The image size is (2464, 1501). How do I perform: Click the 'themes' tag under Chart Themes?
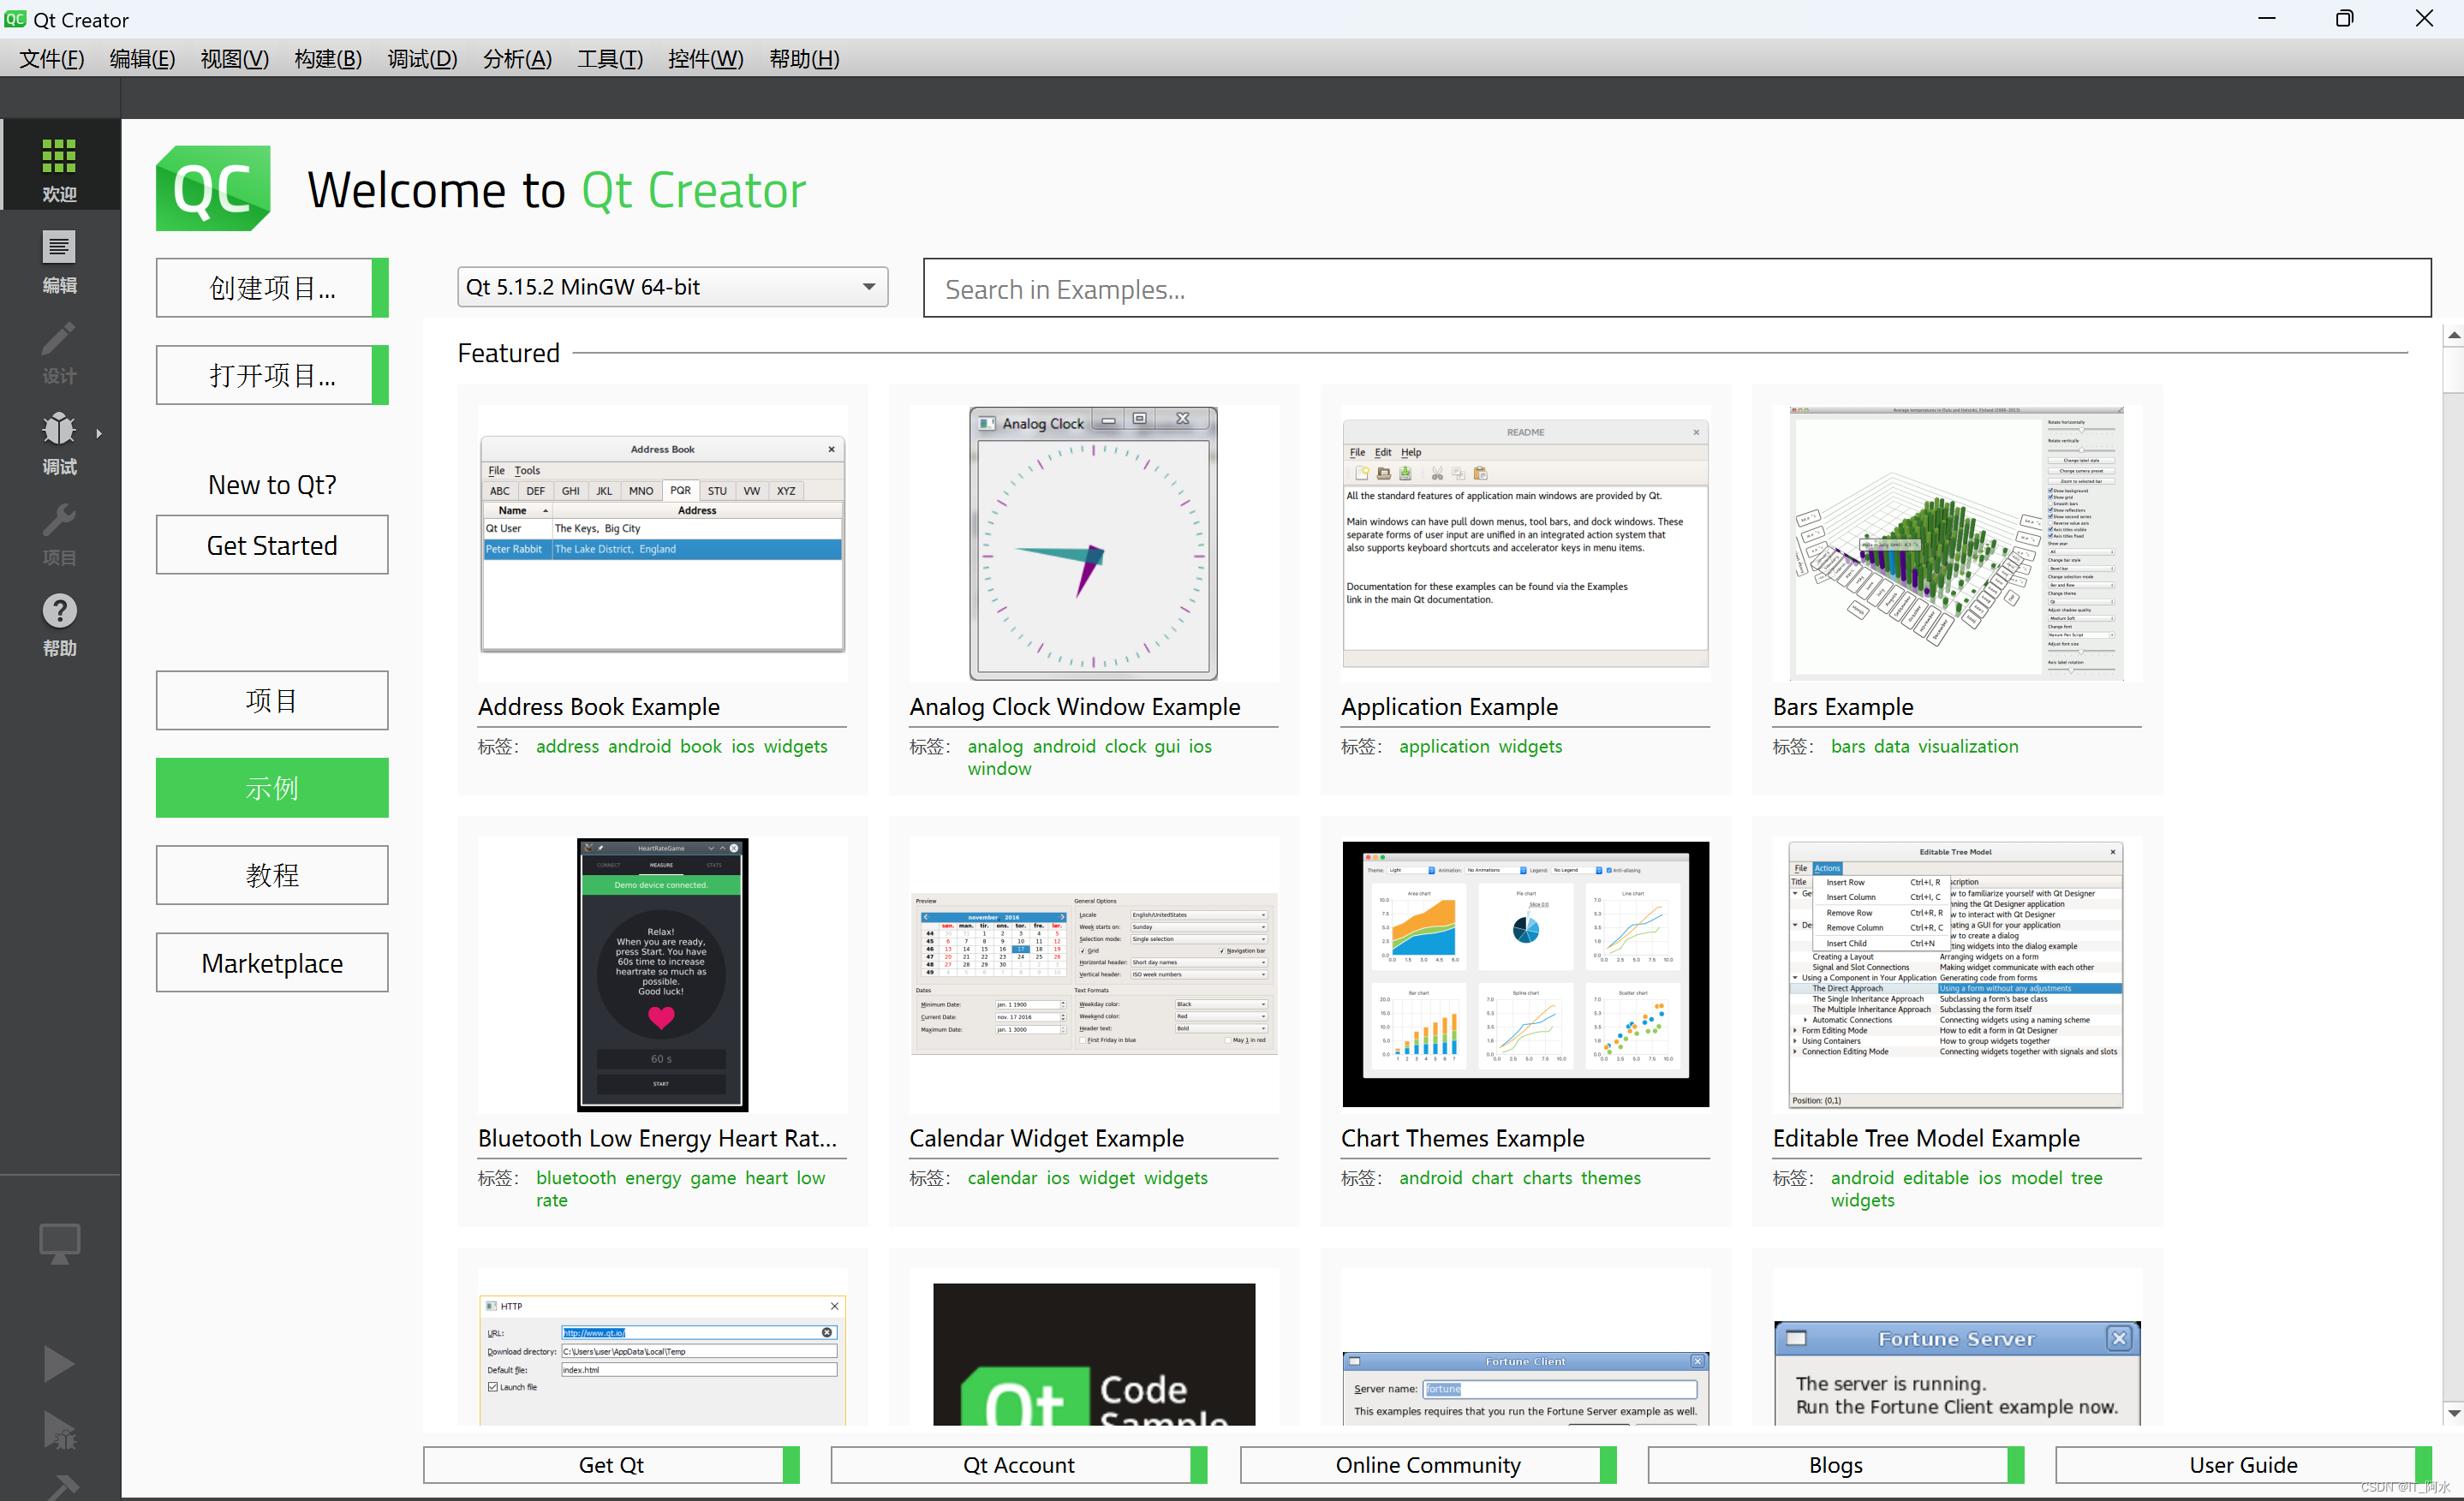pyautogui.click(x=1610, y=1178)
